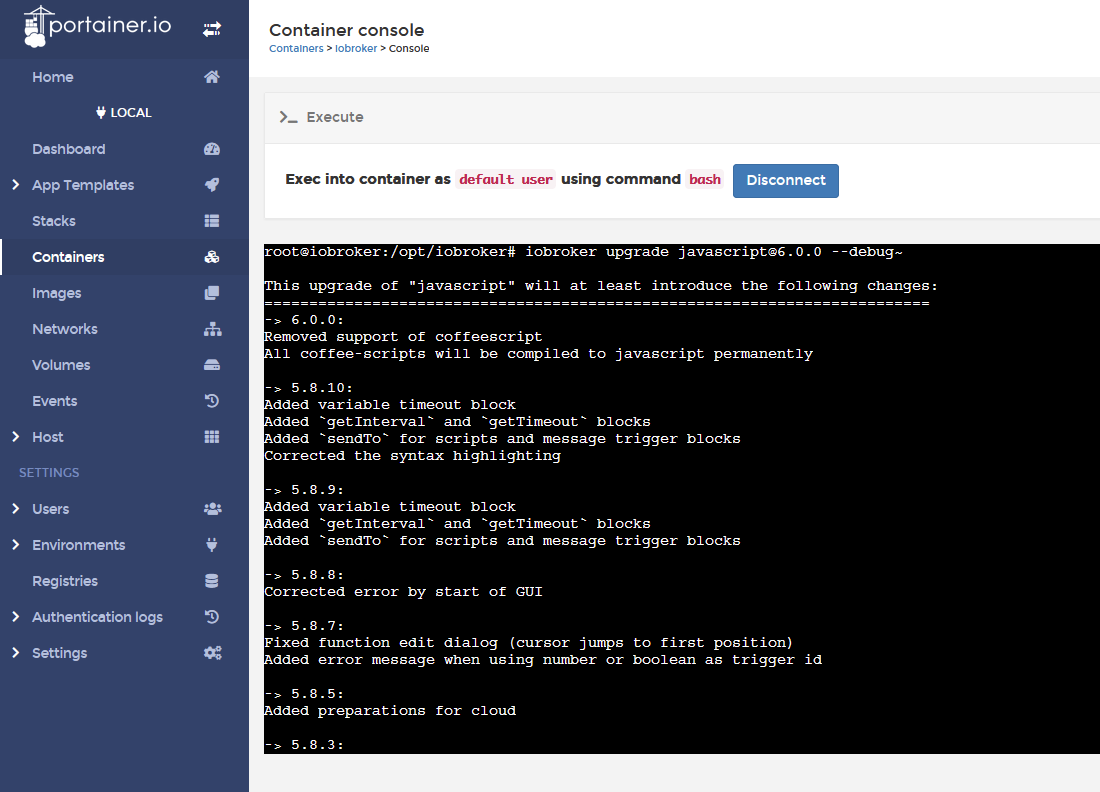1100x792 pixels.
Task: Click the Containers cubes icon
Action: click(212, 257)
